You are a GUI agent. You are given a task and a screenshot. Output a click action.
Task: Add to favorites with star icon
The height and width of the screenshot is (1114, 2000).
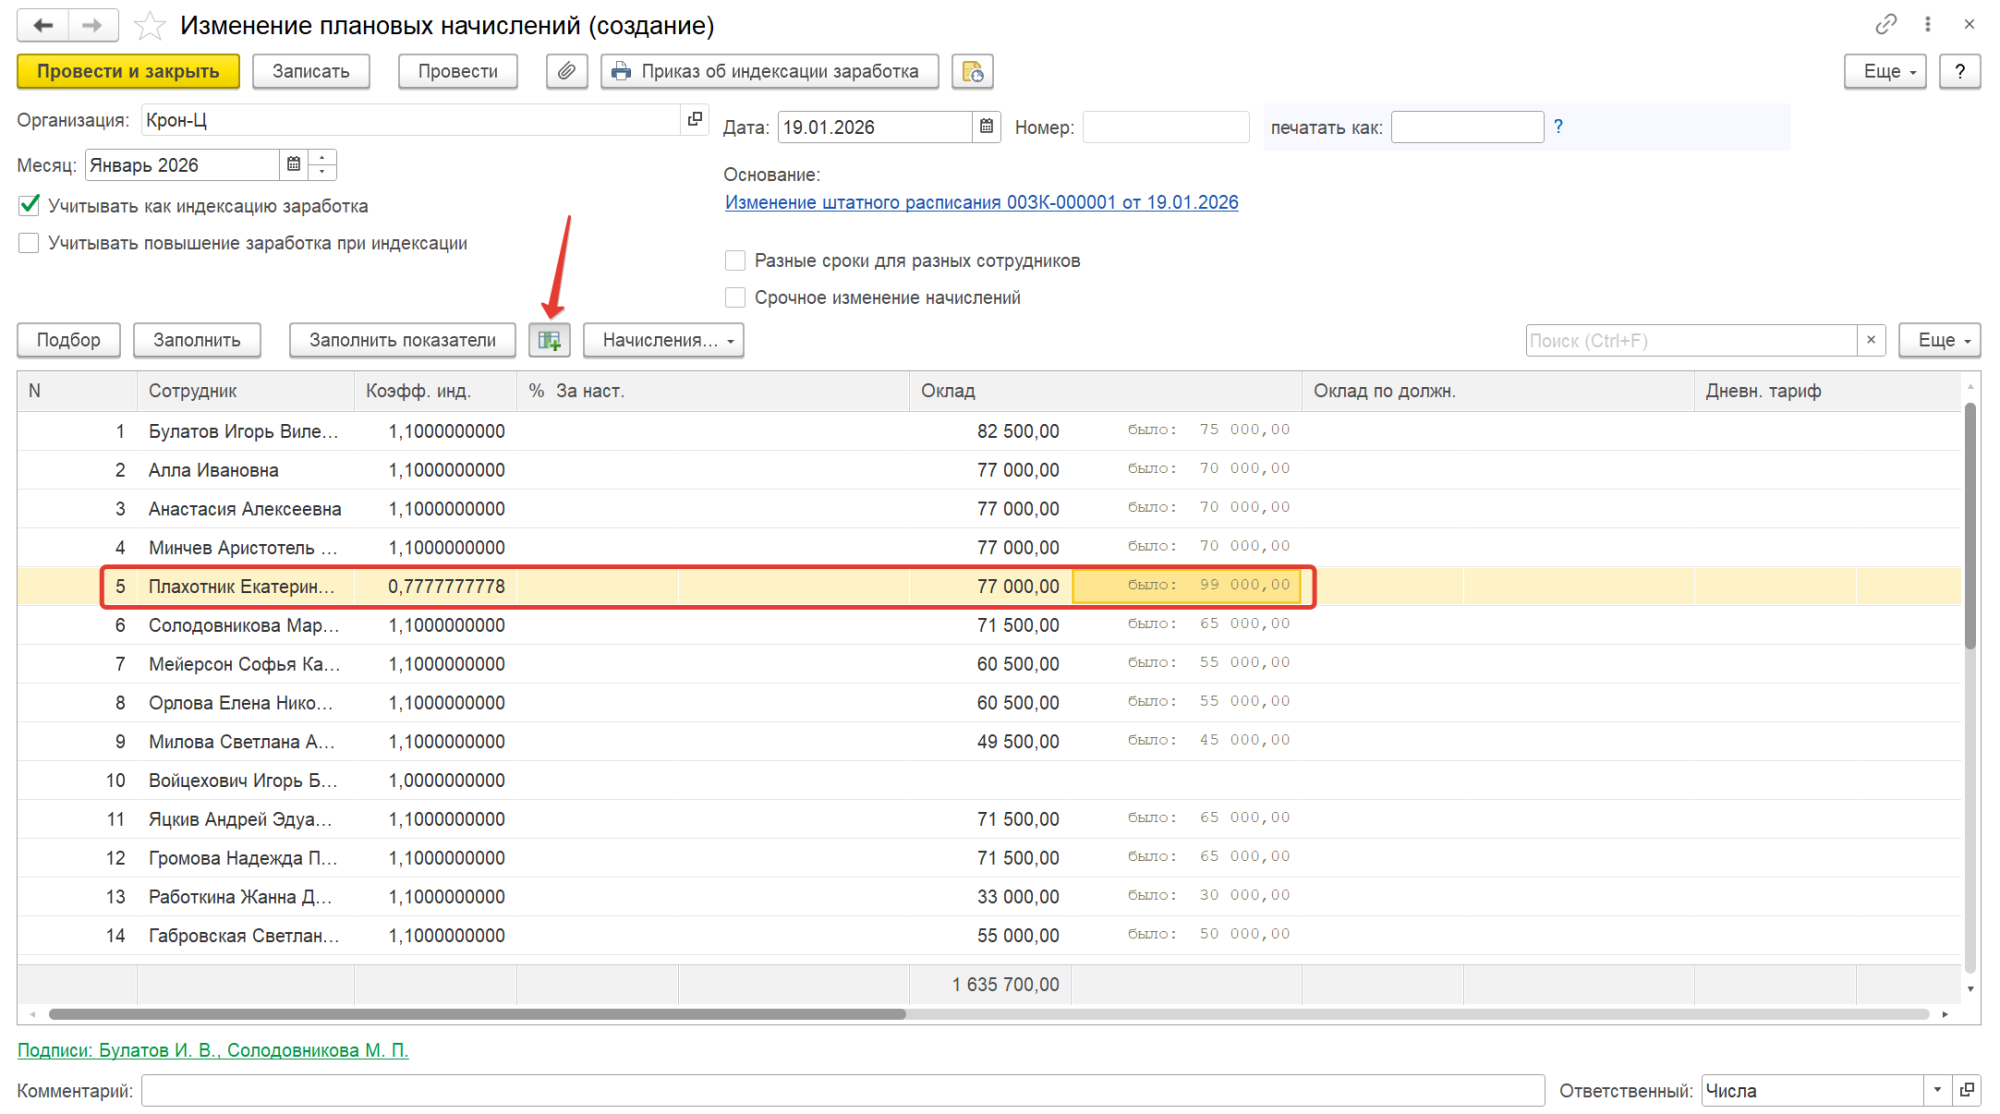[150, 25]
